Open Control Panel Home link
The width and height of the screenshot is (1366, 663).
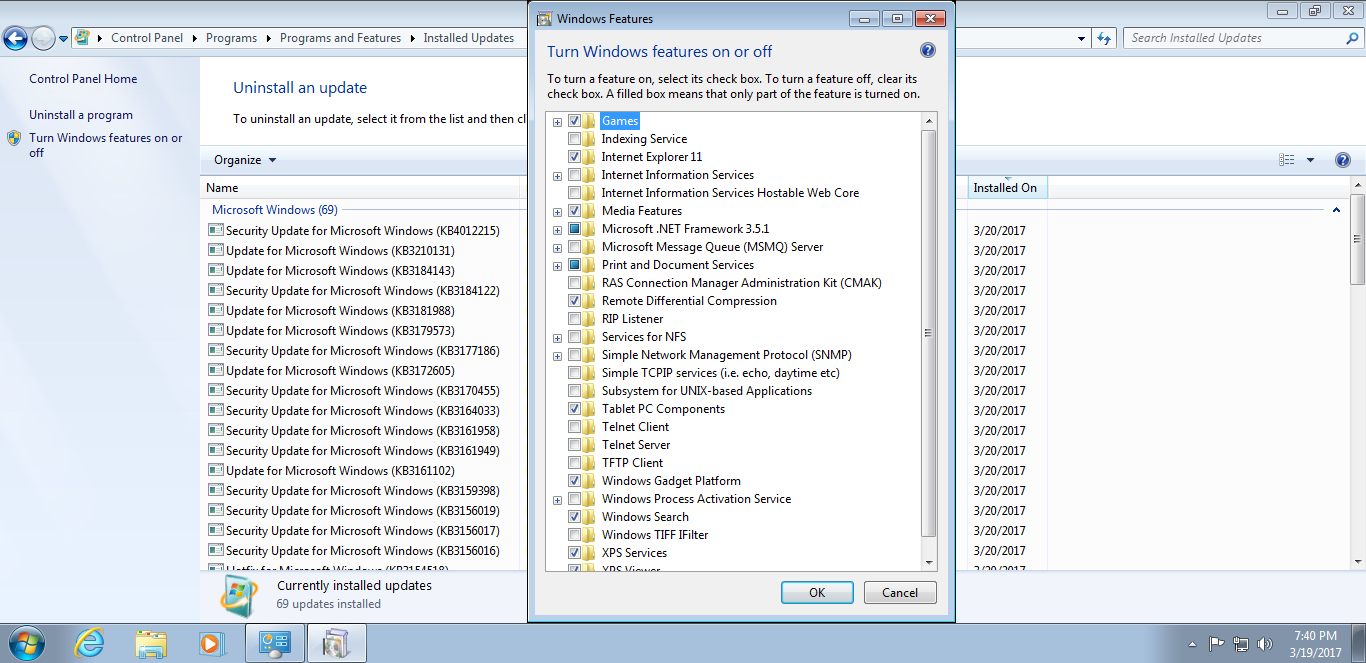point(83,79)
